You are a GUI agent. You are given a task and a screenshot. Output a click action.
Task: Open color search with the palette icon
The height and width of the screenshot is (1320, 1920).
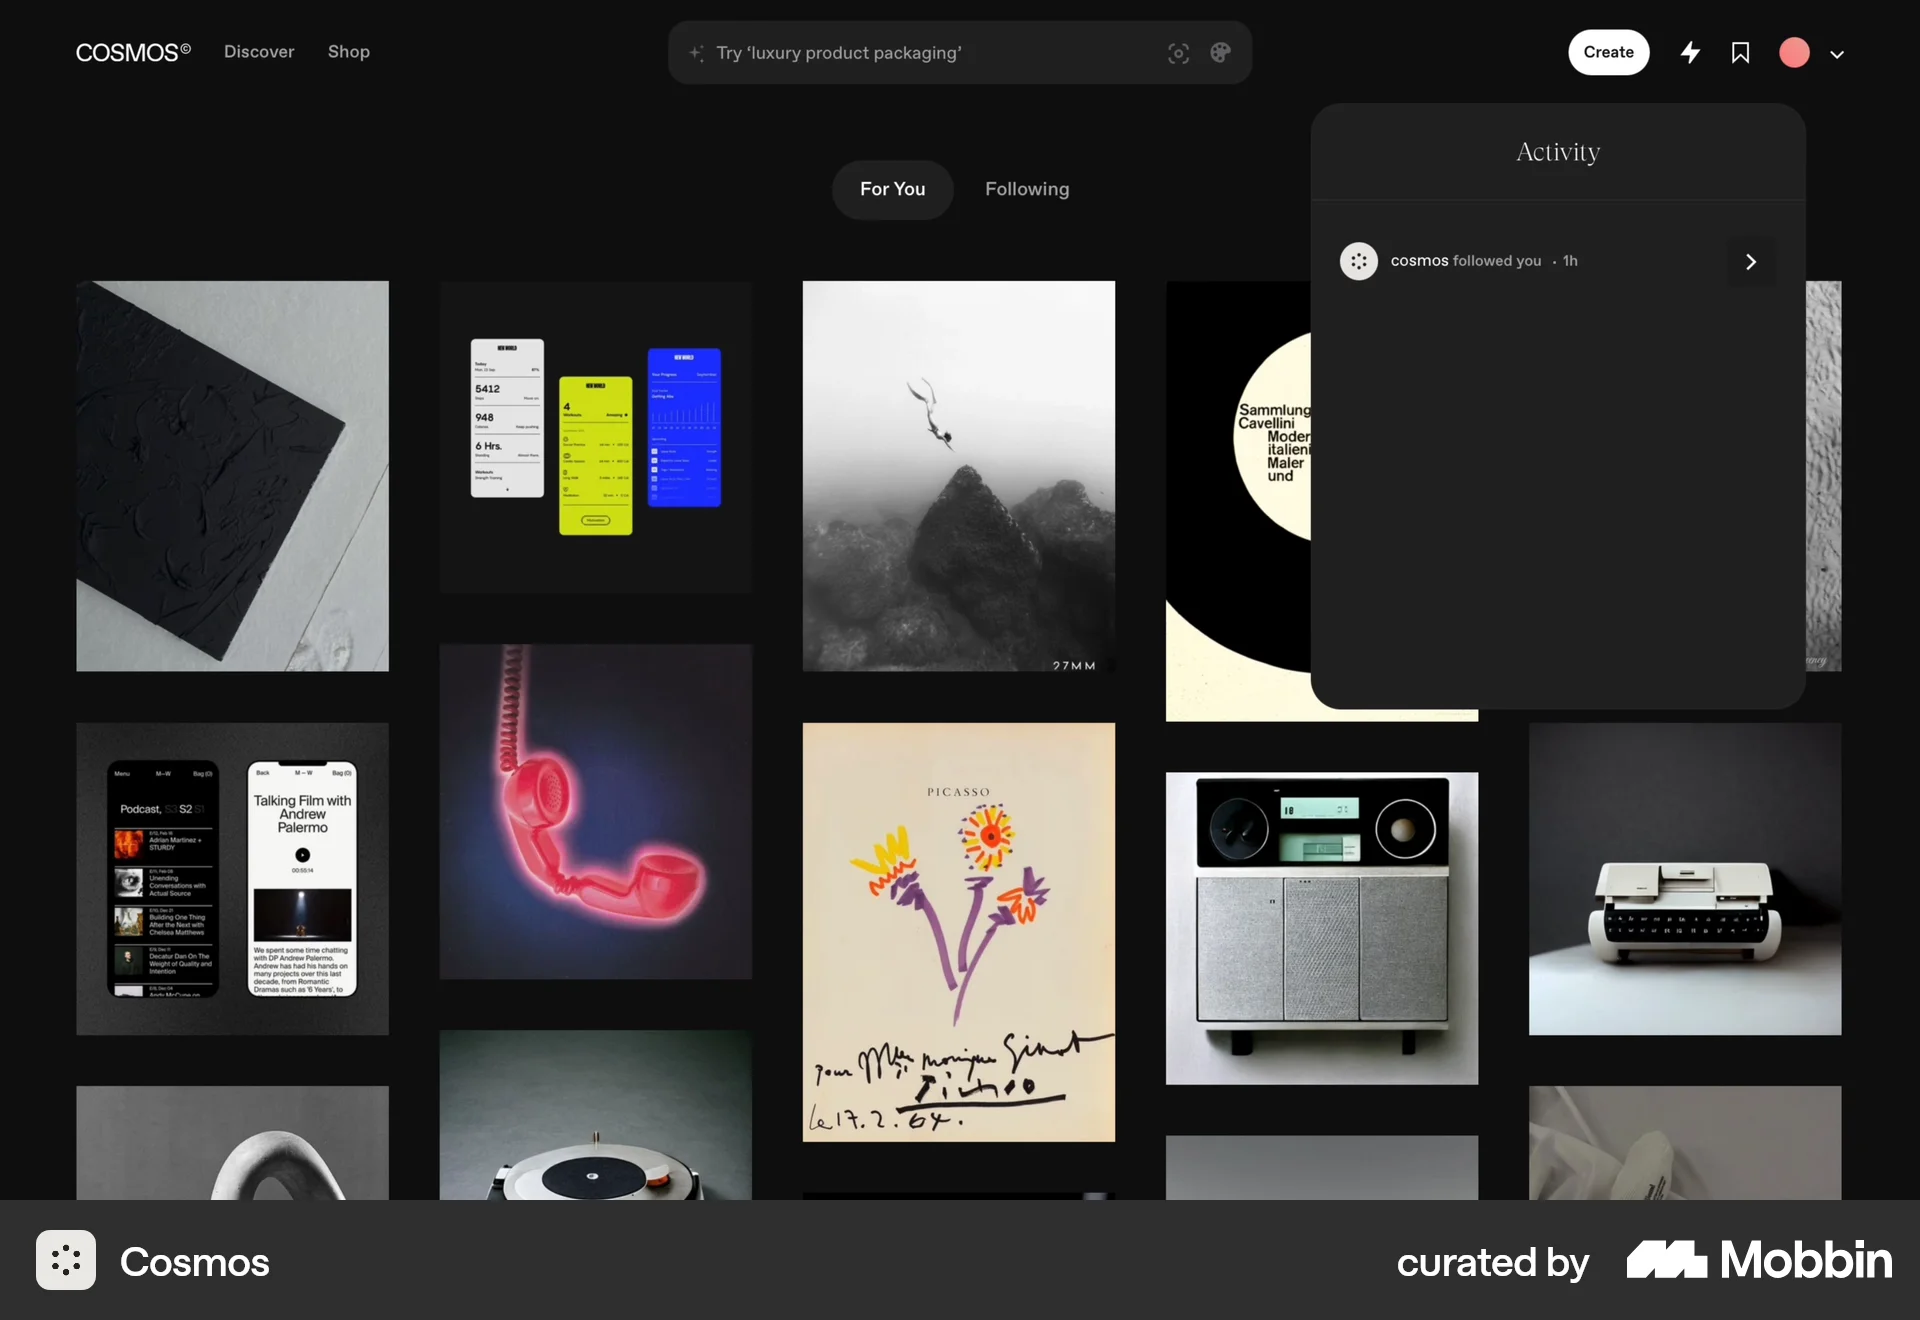[x=1220, y=53]
